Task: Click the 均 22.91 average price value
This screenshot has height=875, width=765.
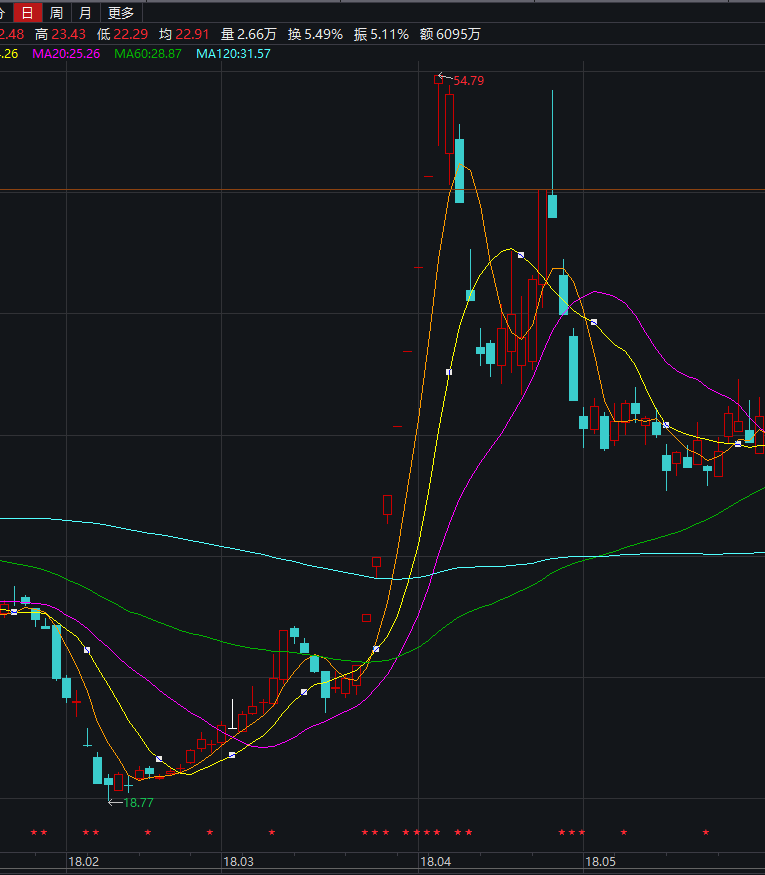Action: [184, 34]
